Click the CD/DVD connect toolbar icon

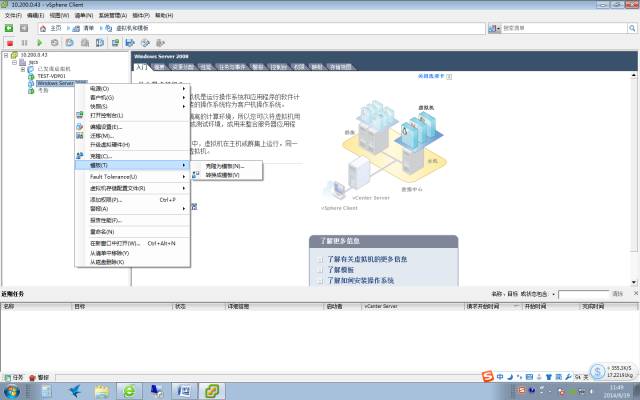pyautogui.click(x=145, y=42)
